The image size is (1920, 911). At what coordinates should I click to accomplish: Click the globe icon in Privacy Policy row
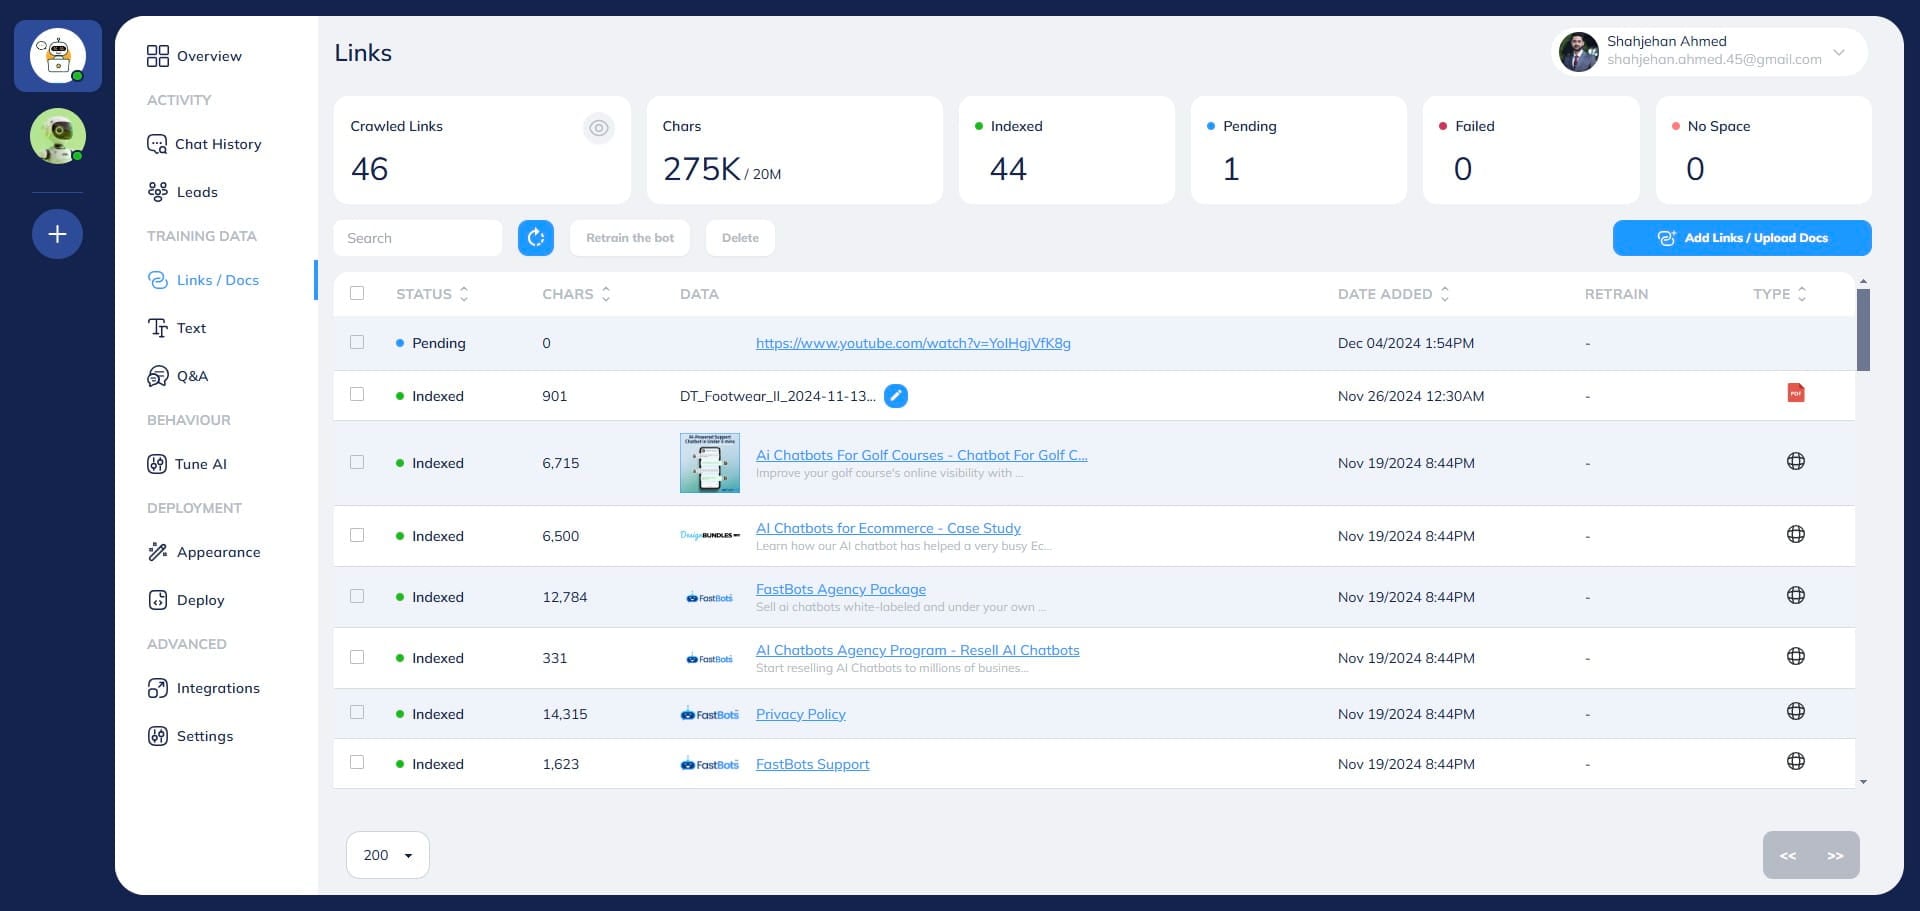tap(1795, 712)
